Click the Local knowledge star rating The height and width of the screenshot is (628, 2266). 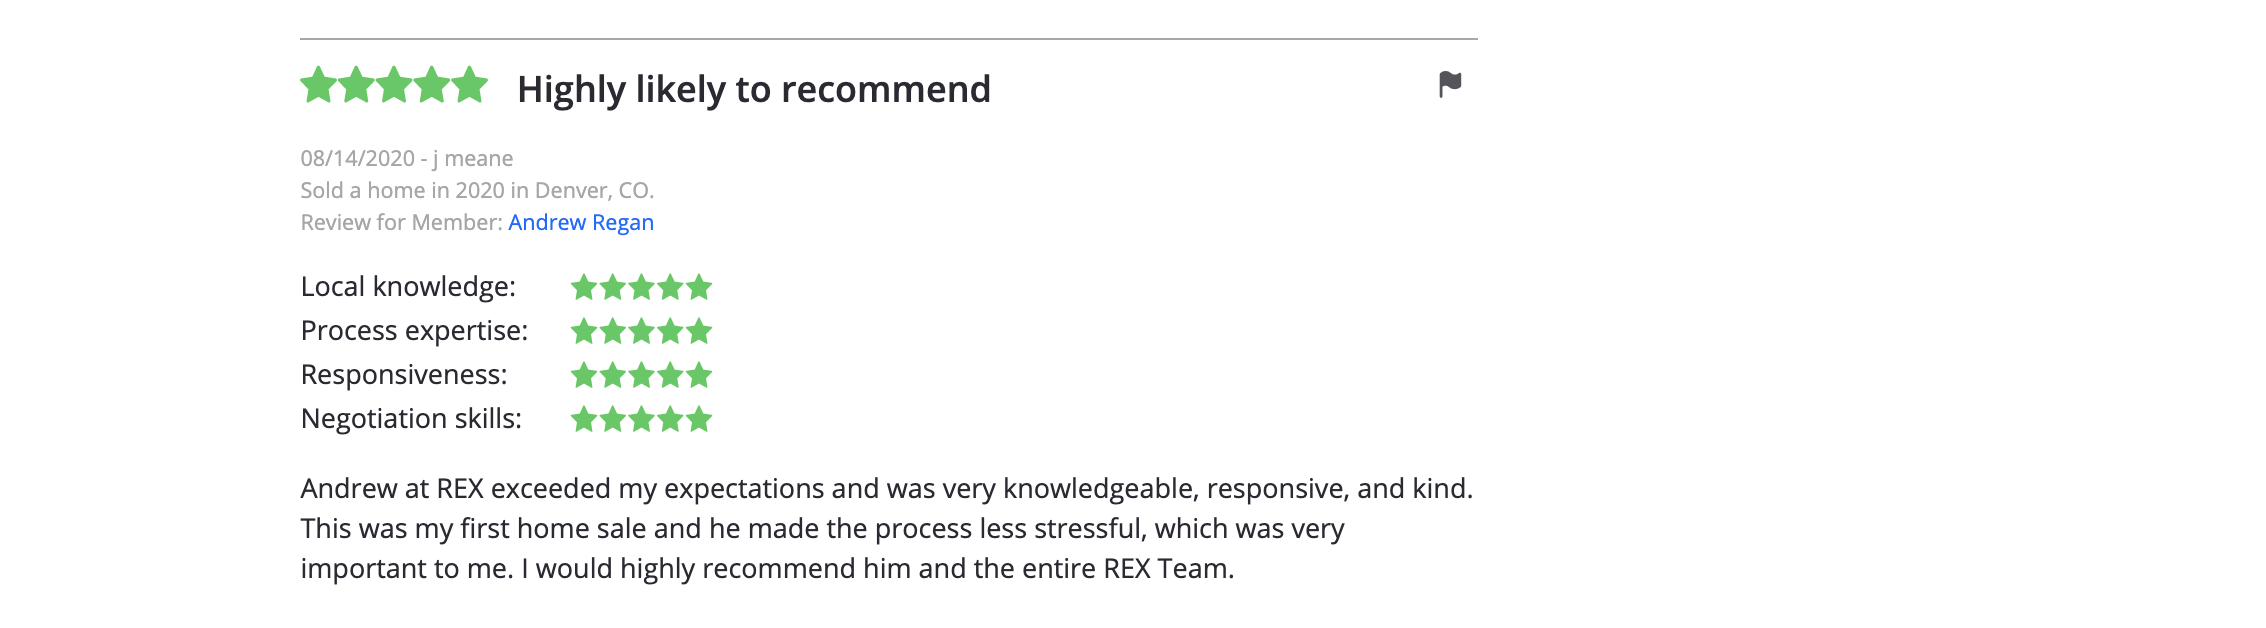[x=641, y=288]
